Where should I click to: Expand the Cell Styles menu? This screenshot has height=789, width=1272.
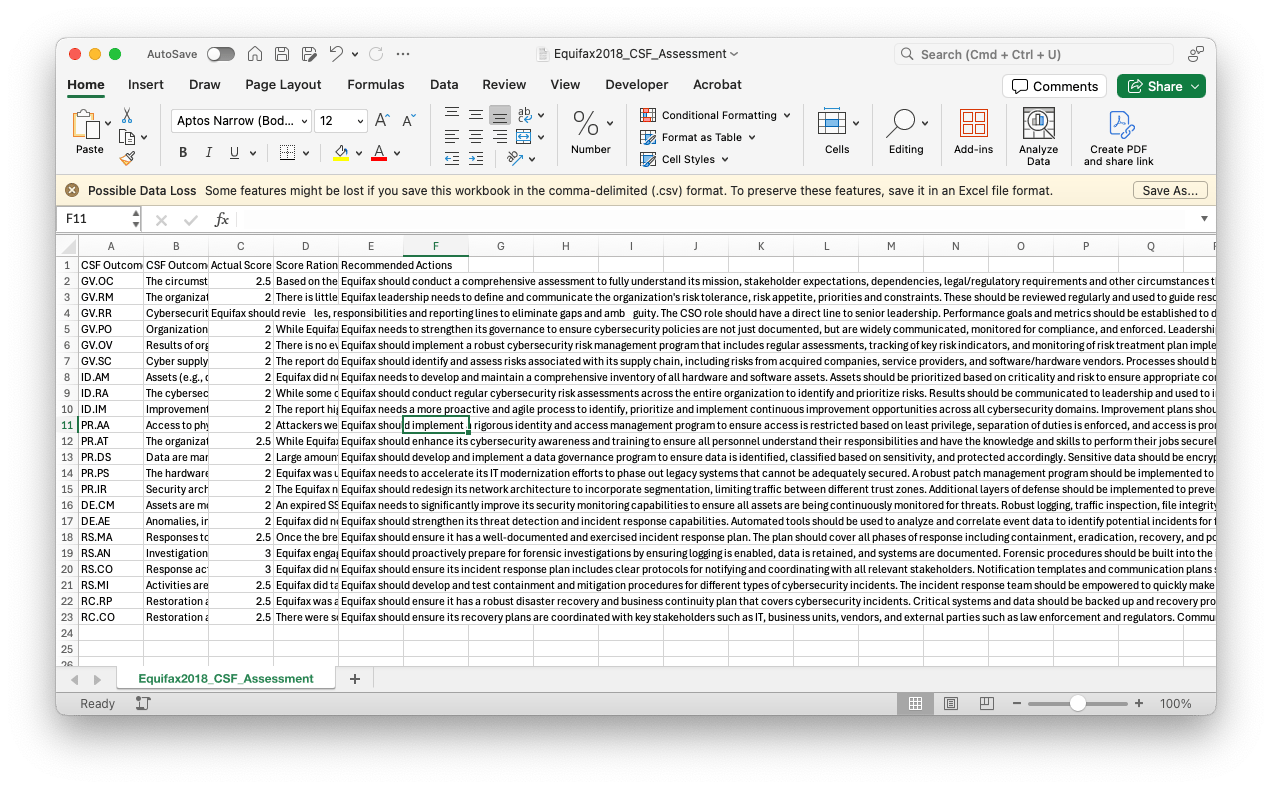(x=725, y=159)
